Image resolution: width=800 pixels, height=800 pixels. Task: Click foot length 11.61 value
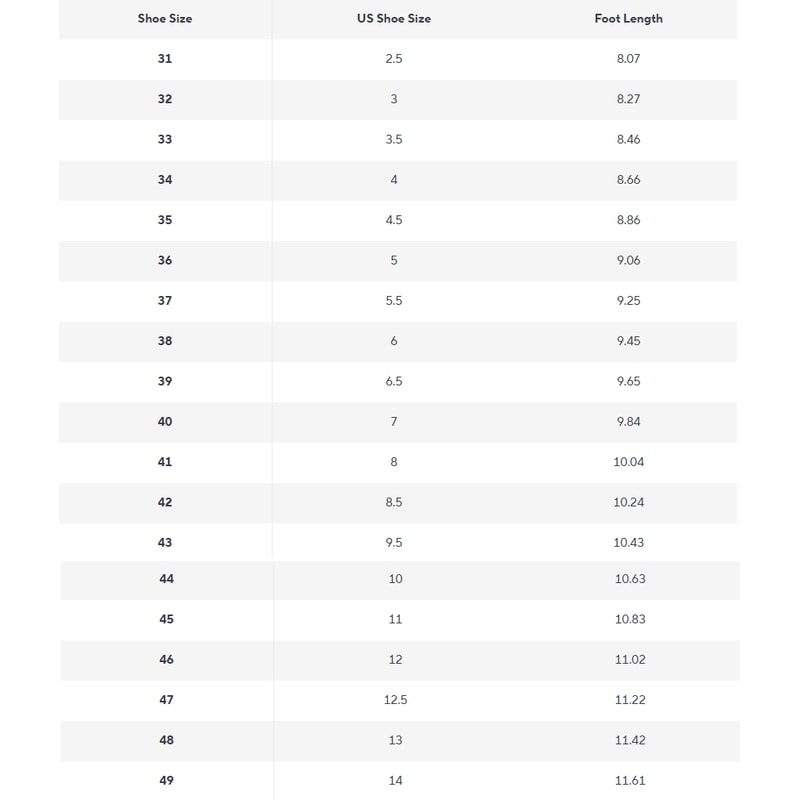[x=630, y=780]
